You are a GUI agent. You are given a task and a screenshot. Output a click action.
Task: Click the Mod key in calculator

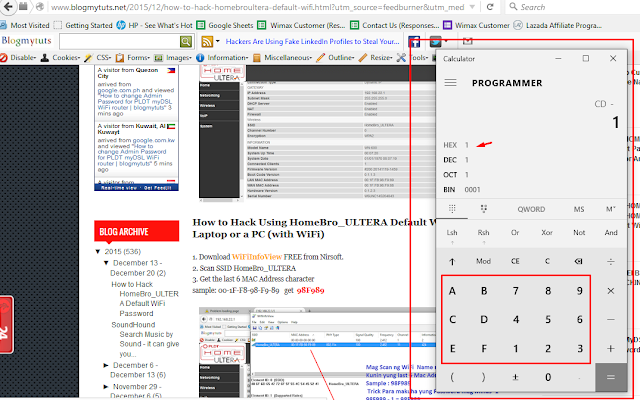coord(484,261)
